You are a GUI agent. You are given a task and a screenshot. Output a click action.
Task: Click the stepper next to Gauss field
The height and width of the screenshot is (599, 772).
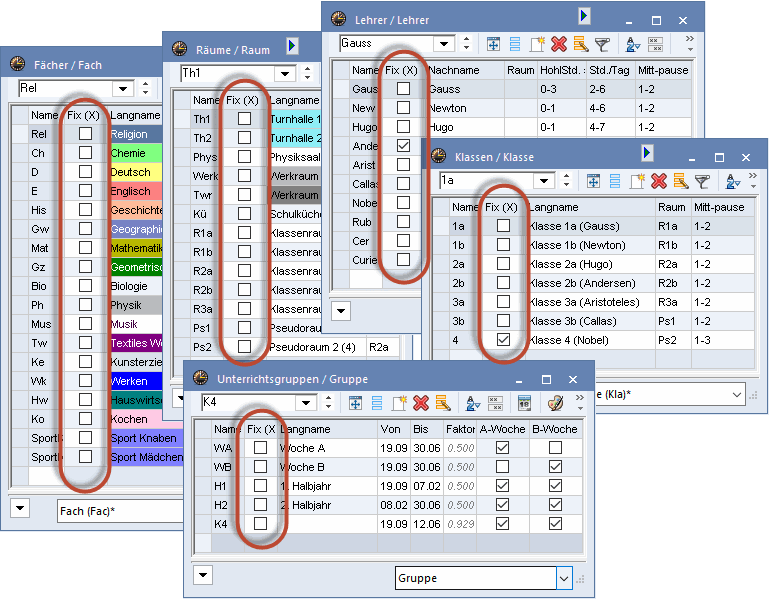point(466,43)
